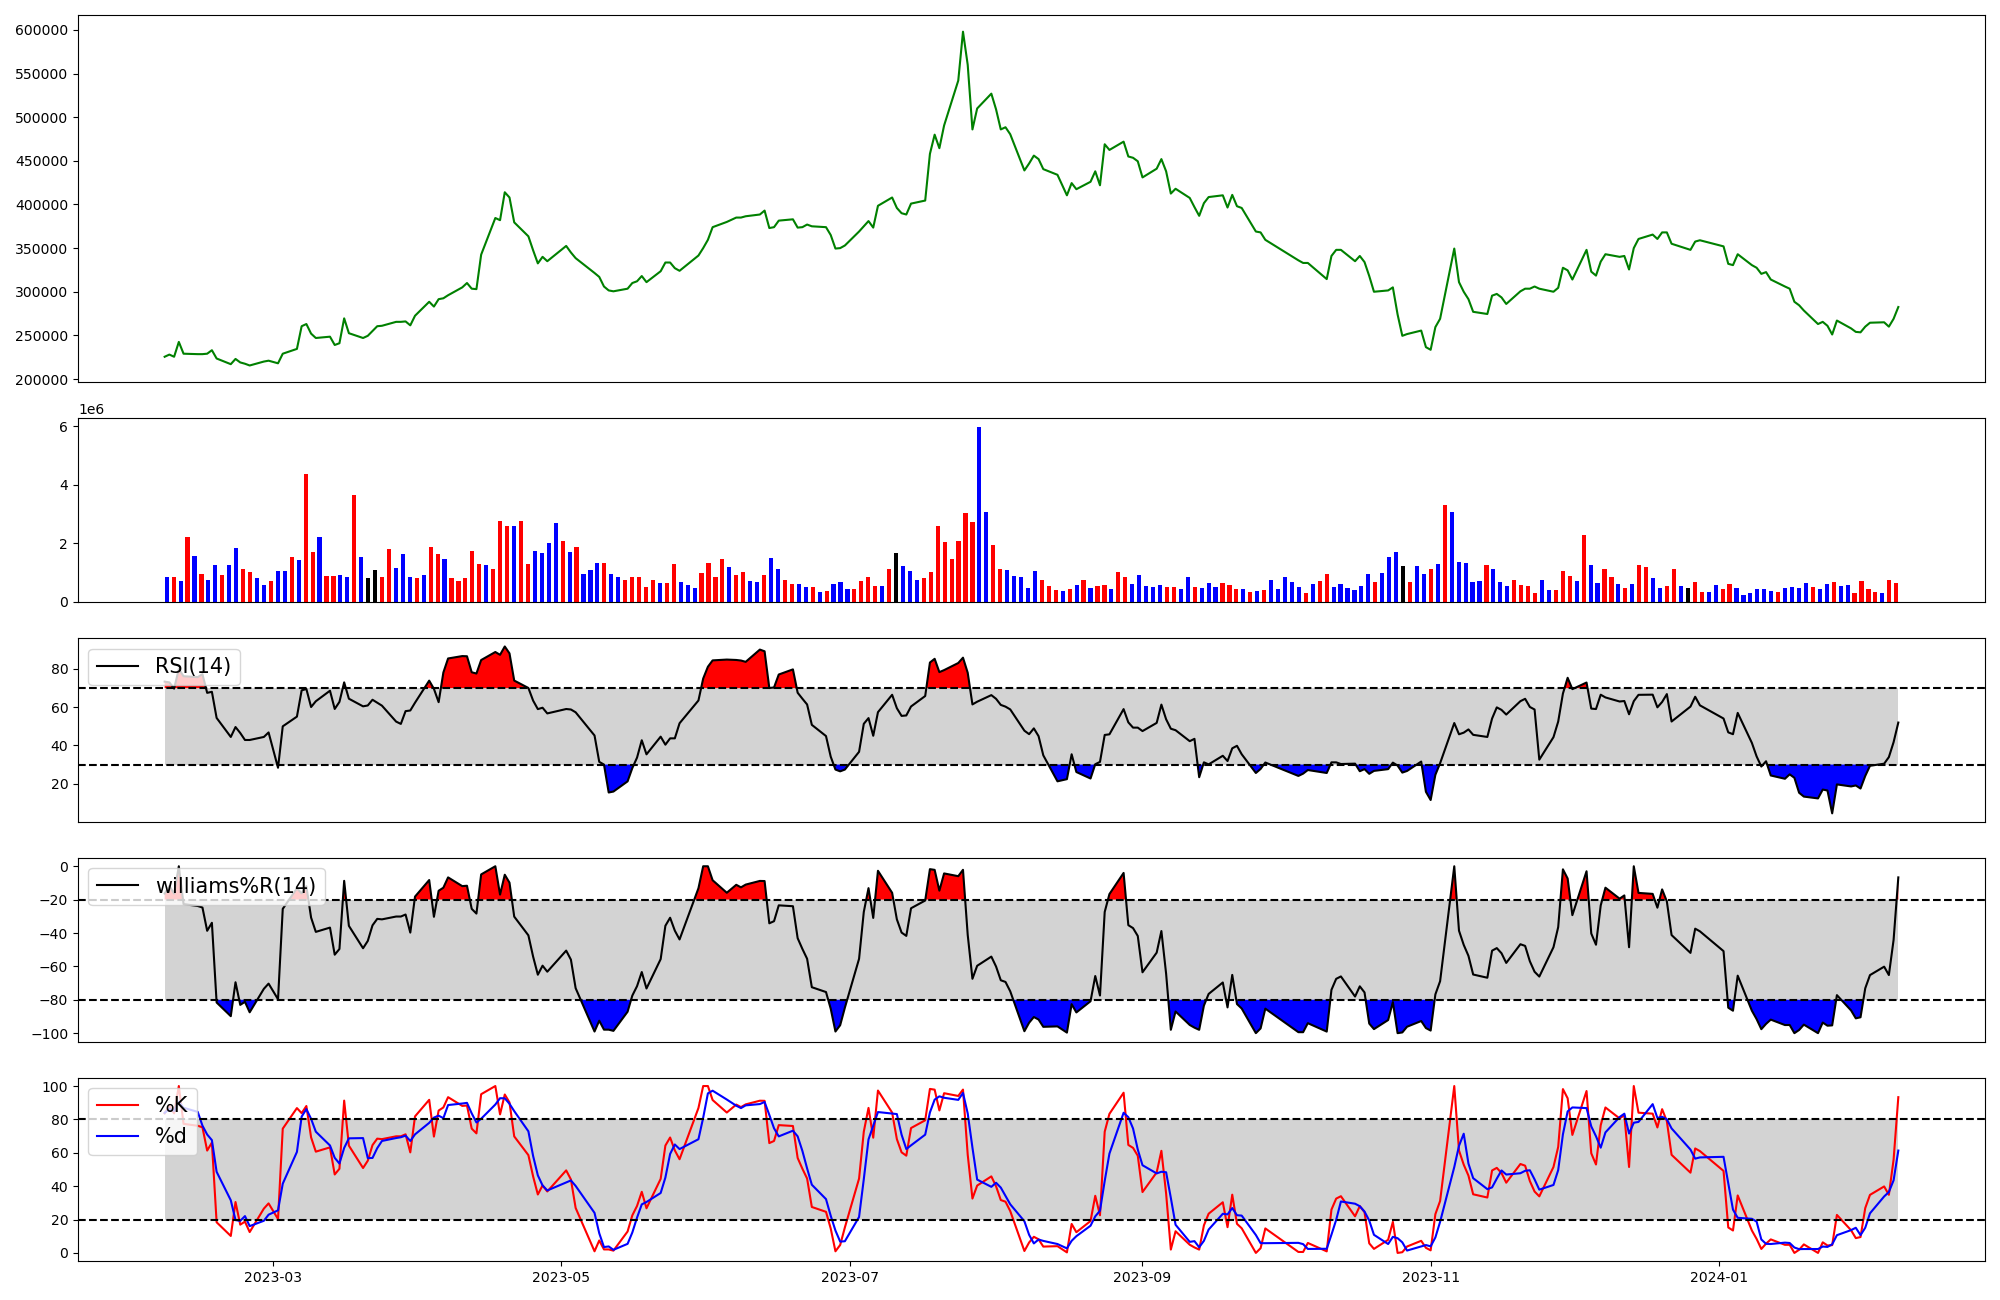Click the %K legend text
The height and width of the screenshot is (1300, 2000).
[x=171, y=1105]
